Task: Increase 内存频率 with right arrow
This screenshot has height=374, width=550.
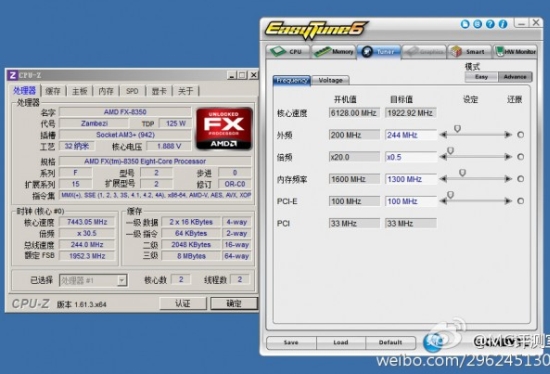Action: point(508,179)
